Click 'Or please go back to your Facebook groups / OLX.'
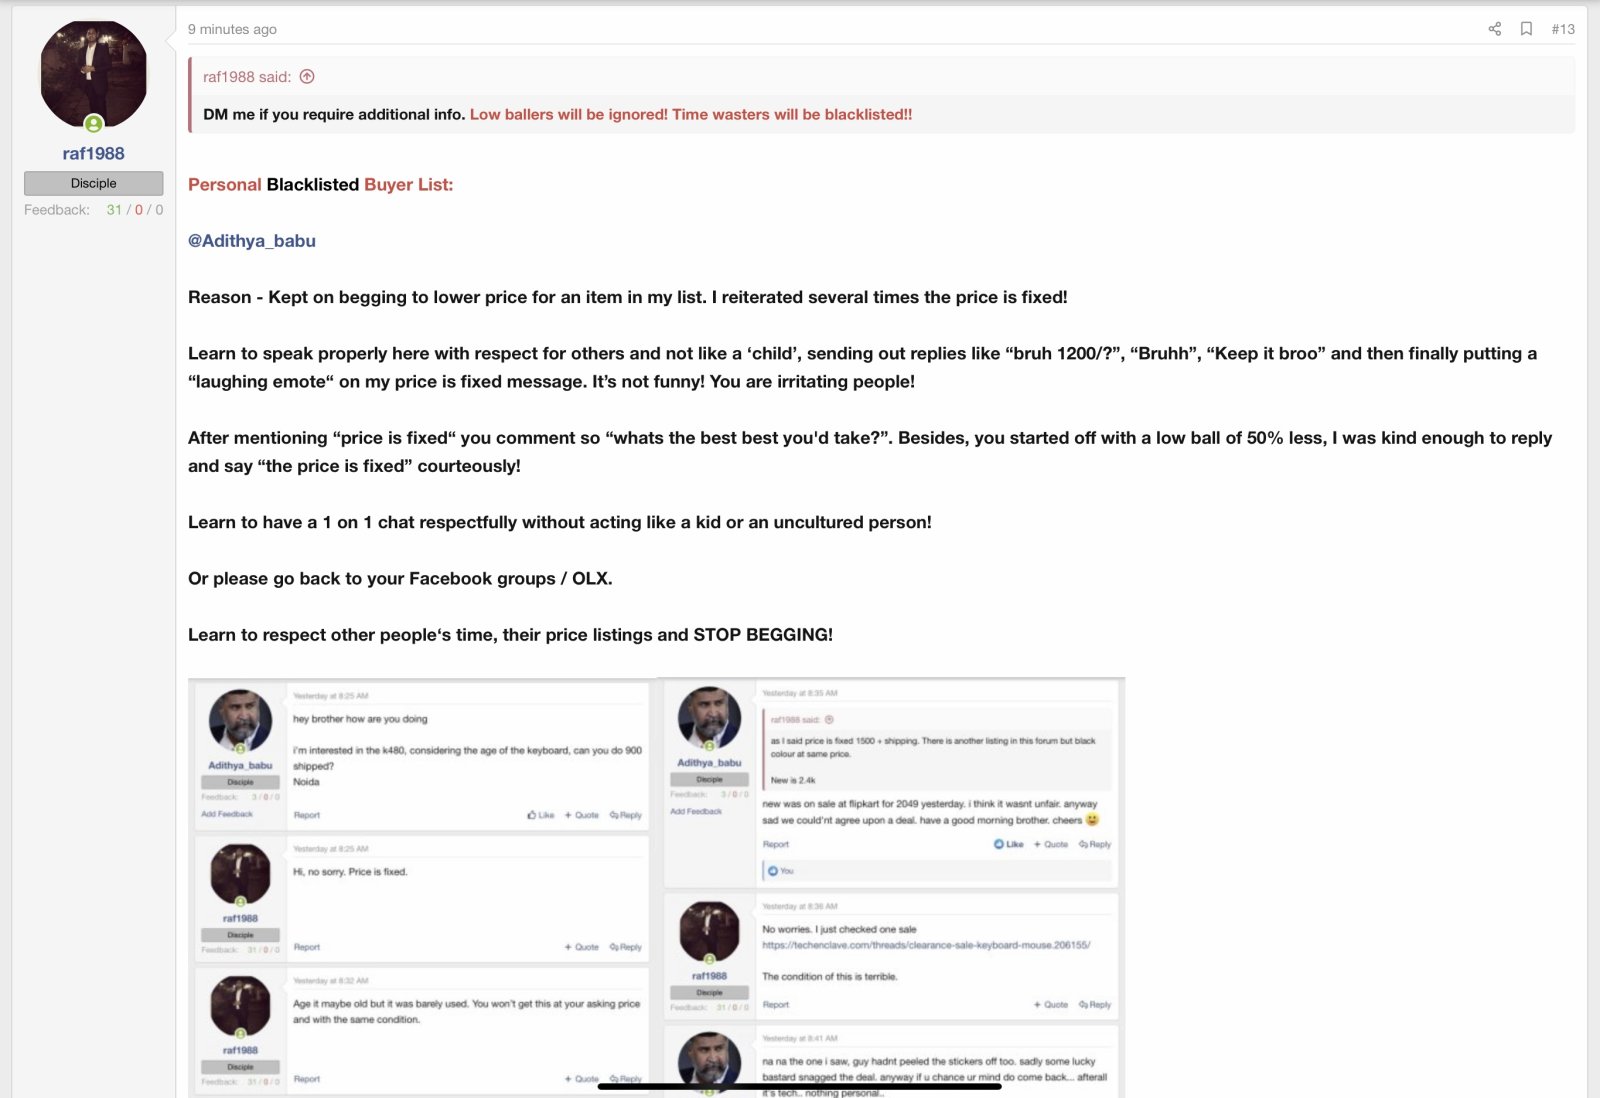This screenshot has width=1600, height=1098. 400,579
